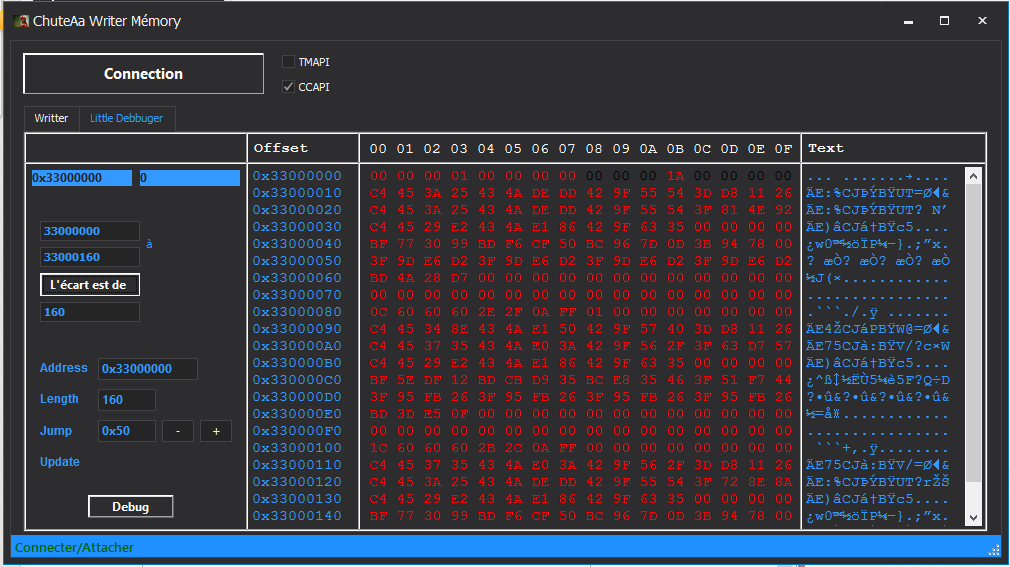1010x567 pixels.
Task: Click the blue field containing 0
Action: pos(189,178)
